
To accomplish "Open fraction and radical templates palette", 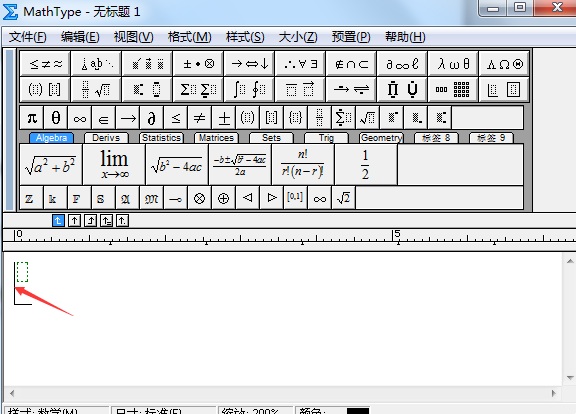I will [96, 89].
